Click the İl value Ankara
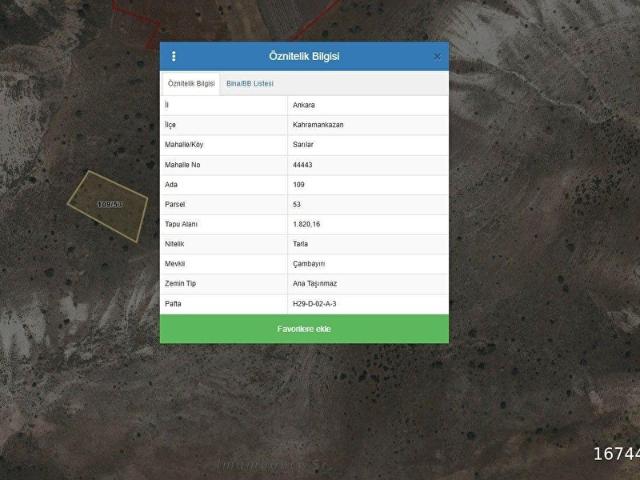640x480 pixels. (303, 105)
